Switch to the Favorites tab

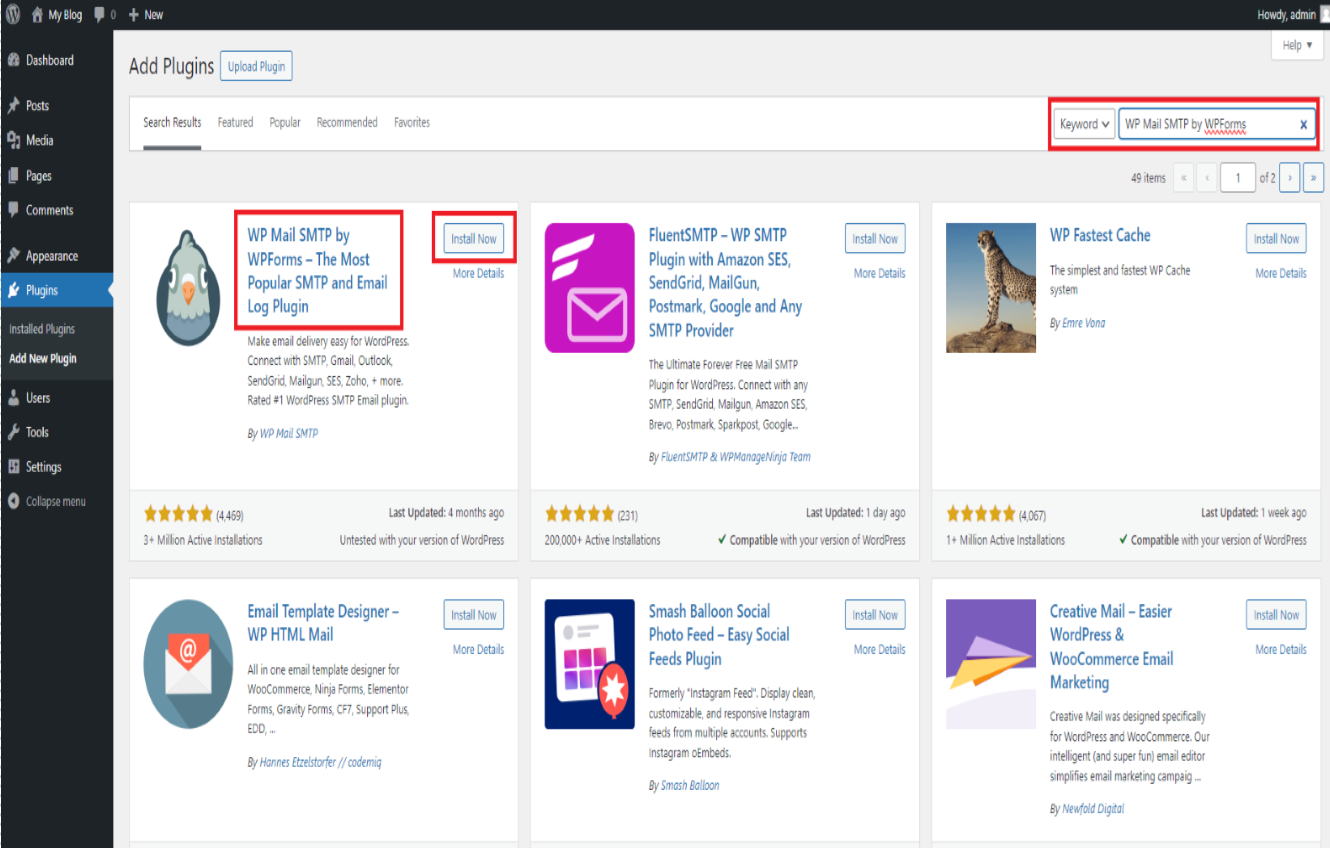[x=412, y=122]
